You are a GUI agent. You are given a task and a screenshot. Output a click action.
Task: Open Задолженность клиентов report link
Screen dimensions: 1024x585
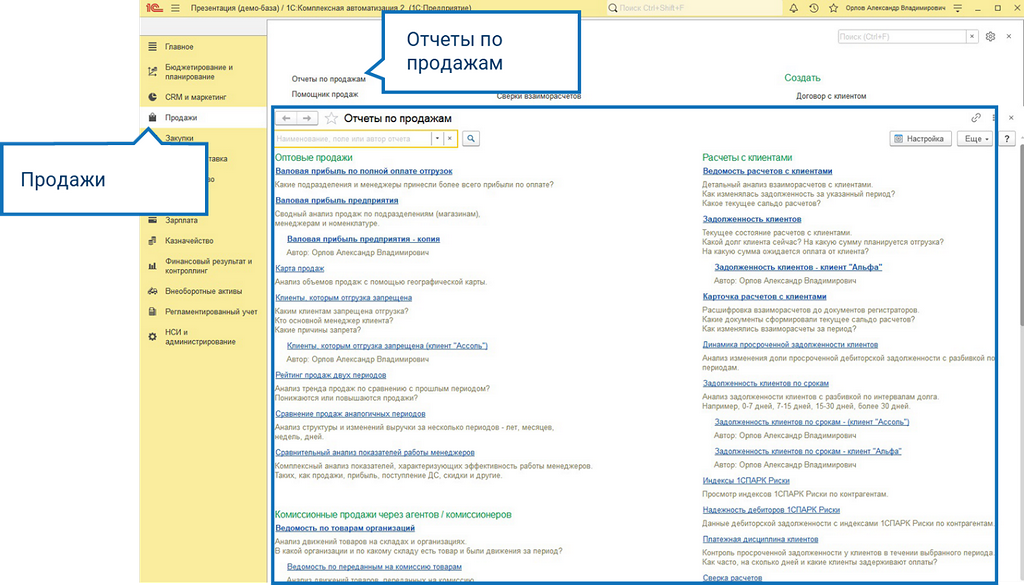coord(752,219)
